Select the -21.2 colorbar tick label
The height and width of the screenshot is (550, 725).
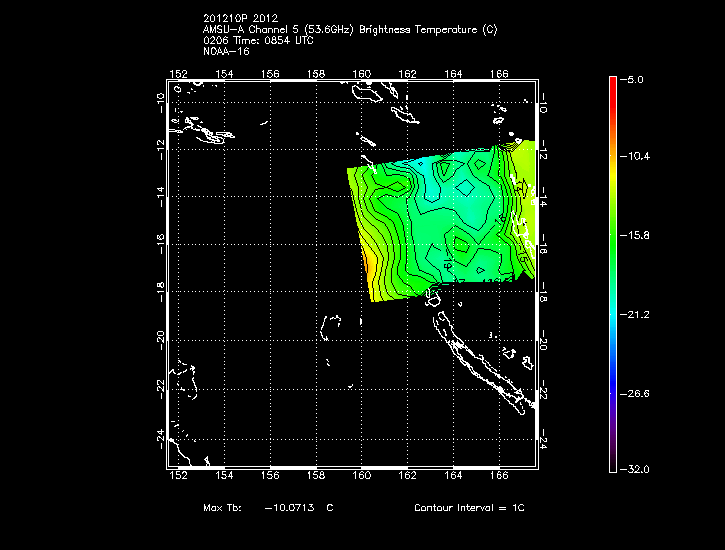(x=634, y=315)
